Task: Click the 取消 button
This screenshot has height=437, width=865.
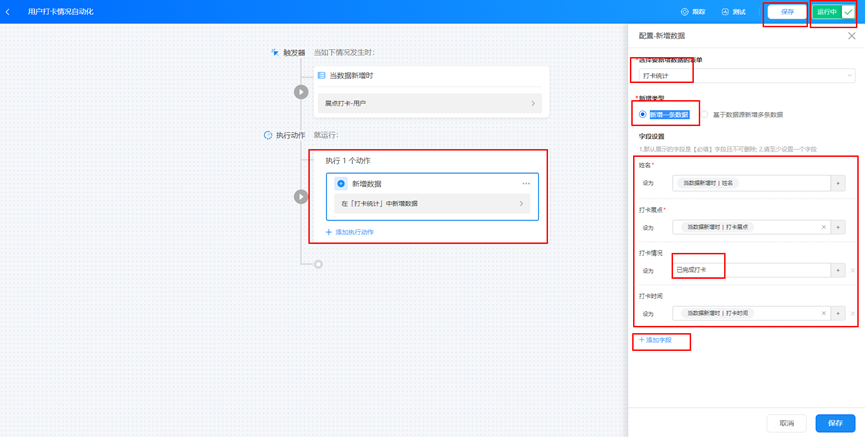Action: pos(787,423)
